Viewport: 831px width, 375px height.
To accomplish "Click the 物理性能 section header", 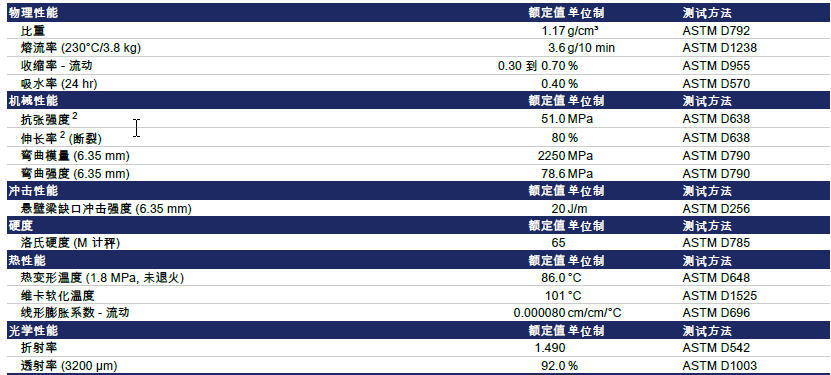I will [x=33, y=13].
